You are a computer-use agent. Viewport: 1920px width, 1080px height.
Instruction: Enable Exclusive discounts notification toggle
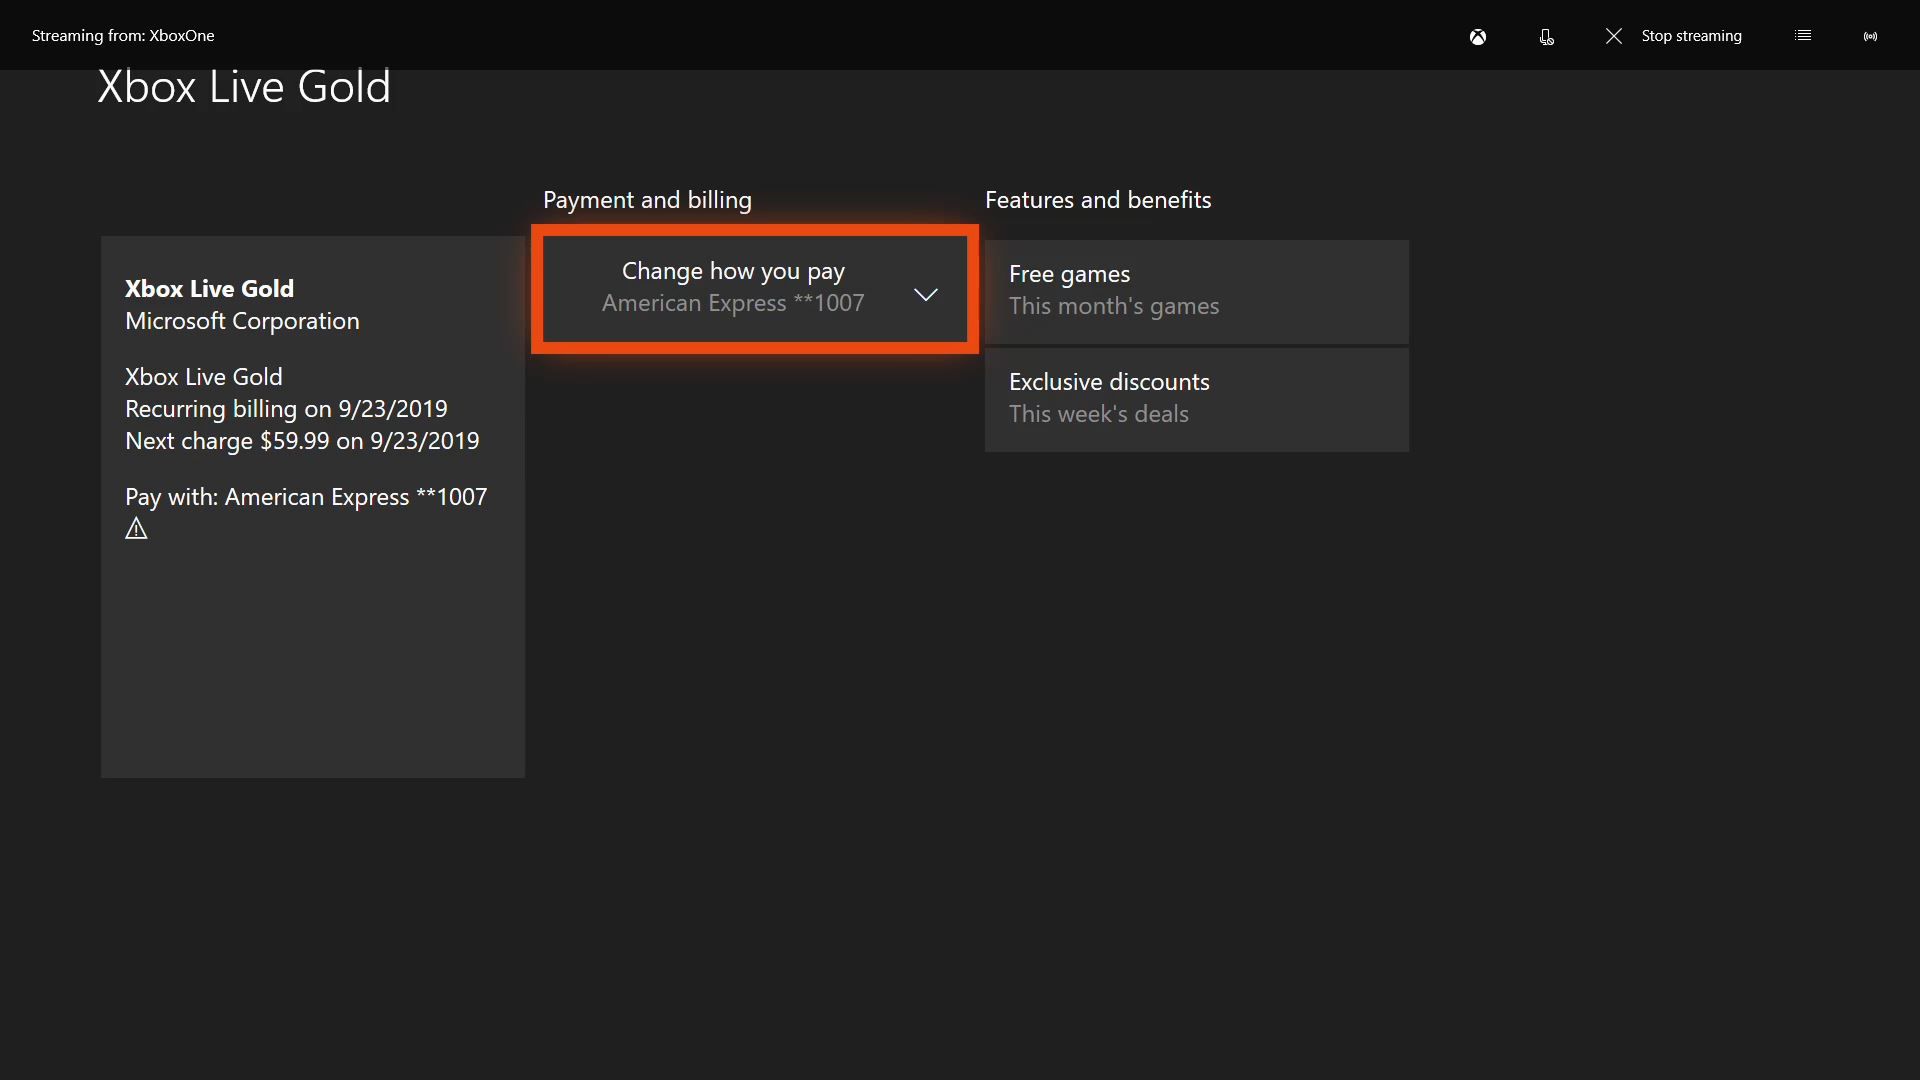click(x=1196, y=397)
